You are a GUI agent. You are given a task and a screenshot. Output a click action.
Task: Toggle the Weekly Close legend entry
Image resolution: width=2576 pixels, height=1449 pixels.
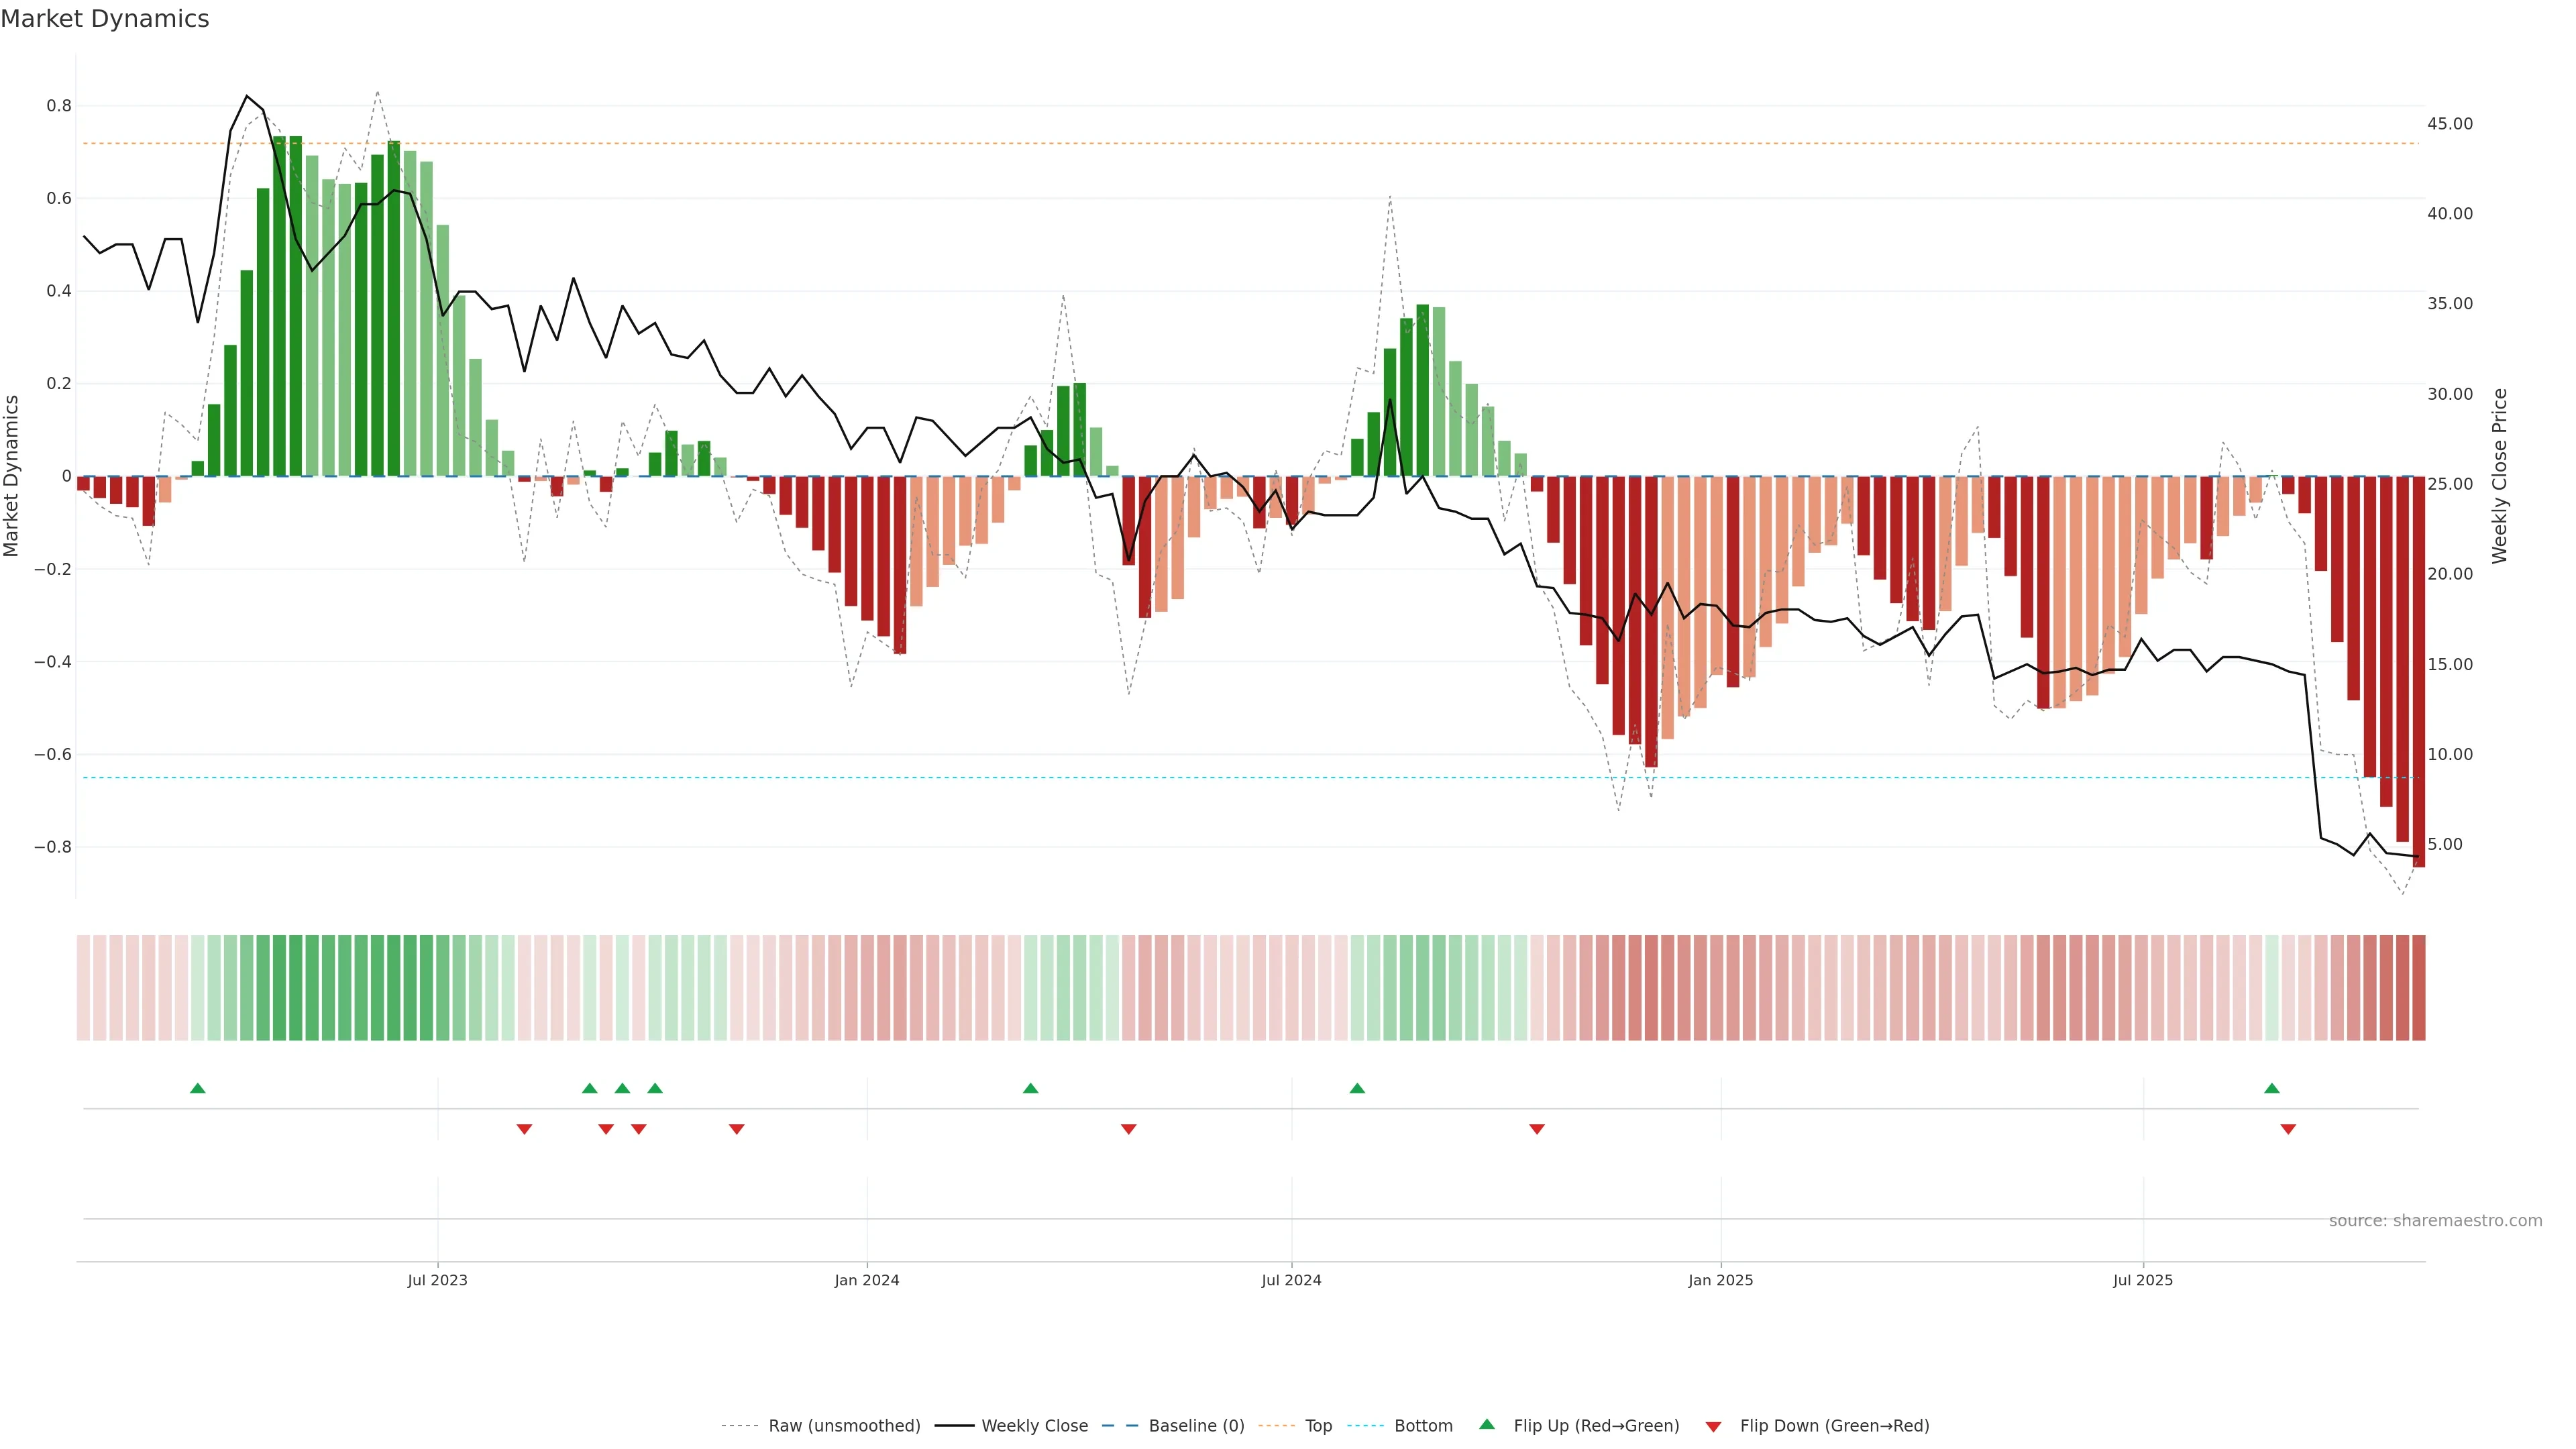[1034, 1426]
